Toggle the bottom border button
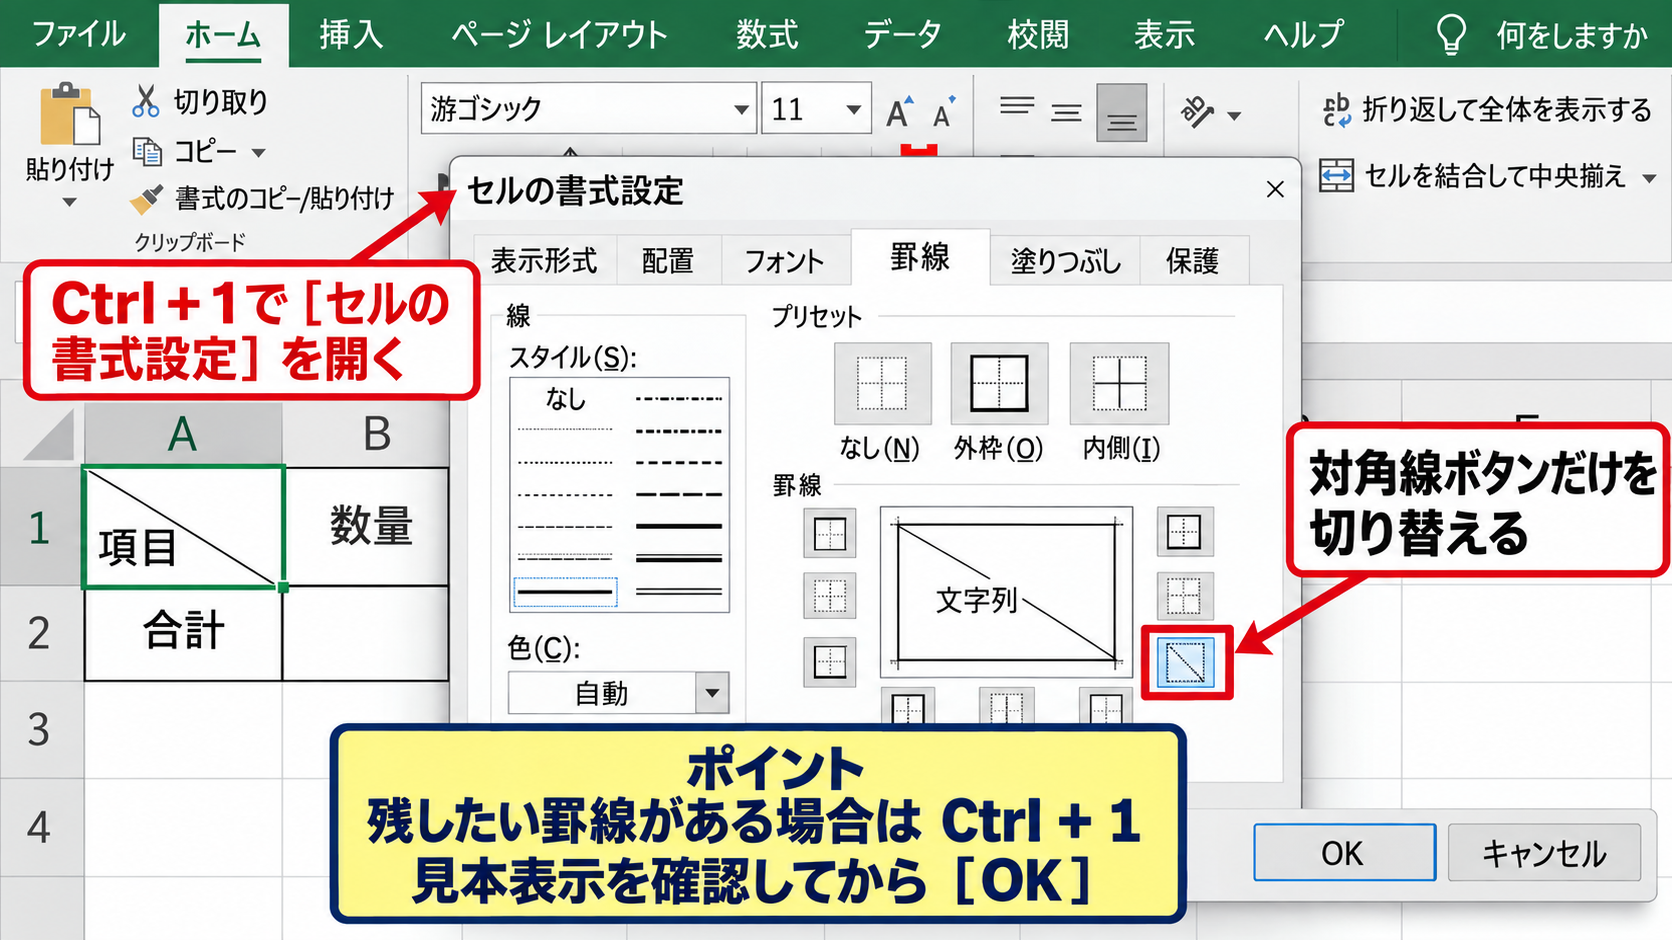This screenshot has width=1672, height=940. (830, 662)
